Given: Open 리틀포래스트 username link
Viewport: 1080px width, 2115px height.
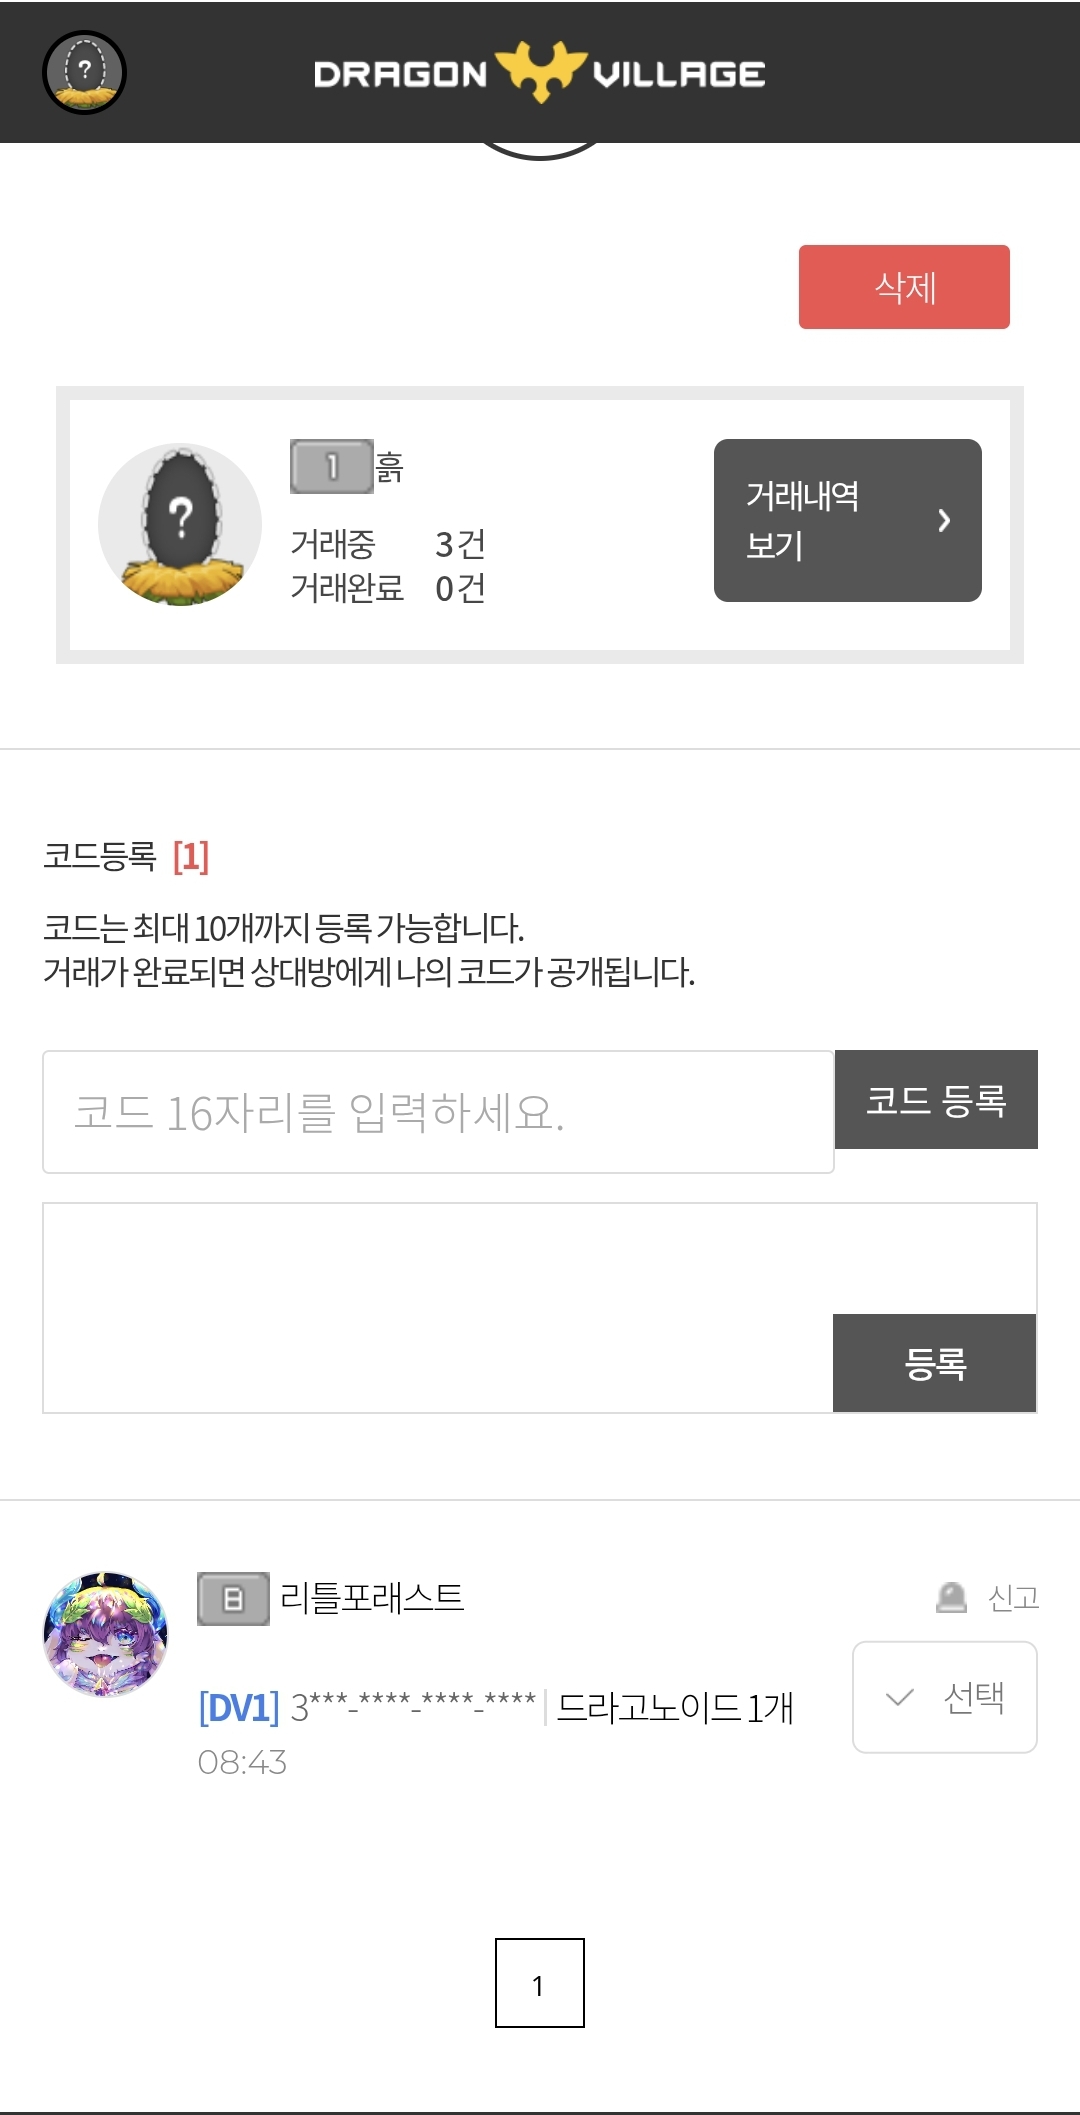Looking at the screenshot, I should [372, 1598].
